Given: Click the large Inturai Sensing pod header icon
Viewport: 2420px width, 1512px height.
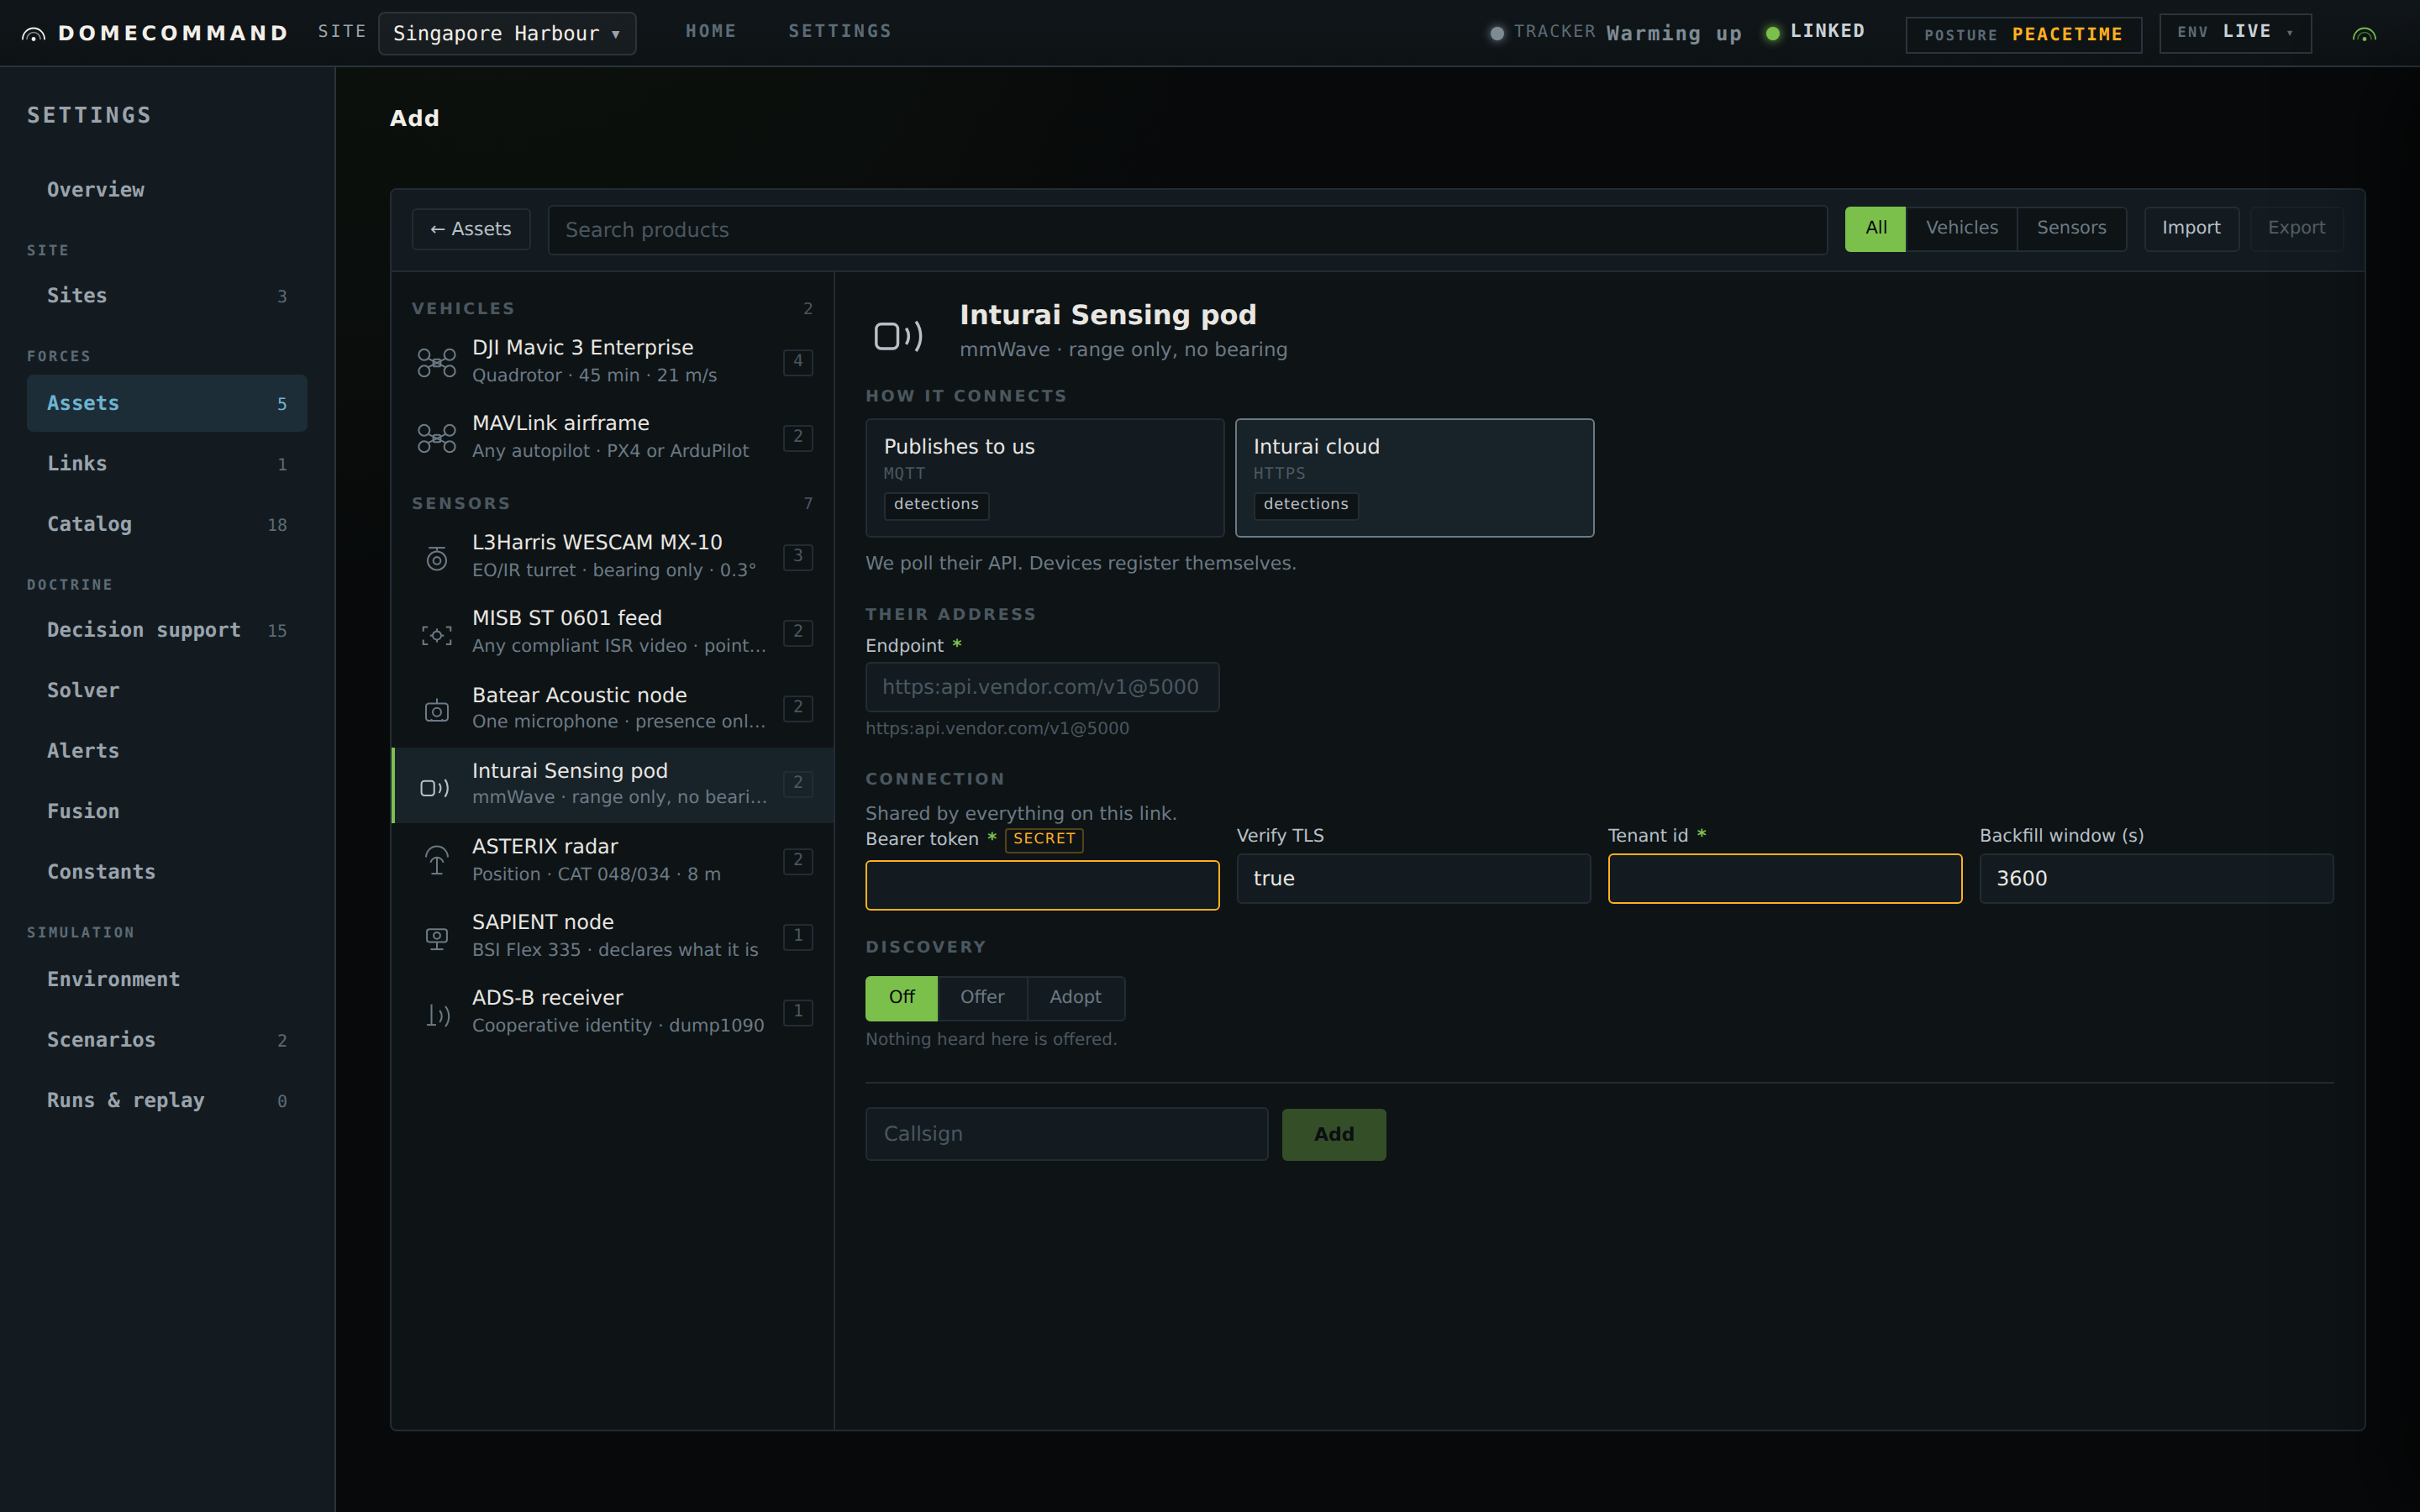Looking at the screenshot, I should pos(898,336).
